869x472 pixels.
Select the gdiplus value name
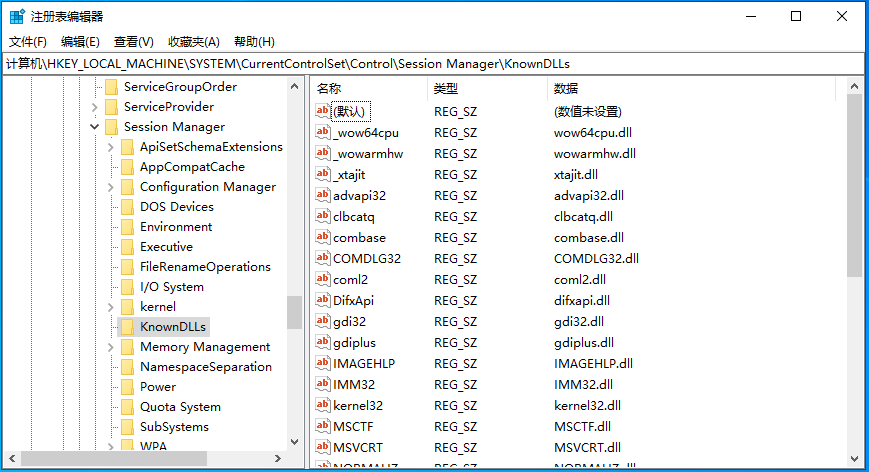(354, 343)
